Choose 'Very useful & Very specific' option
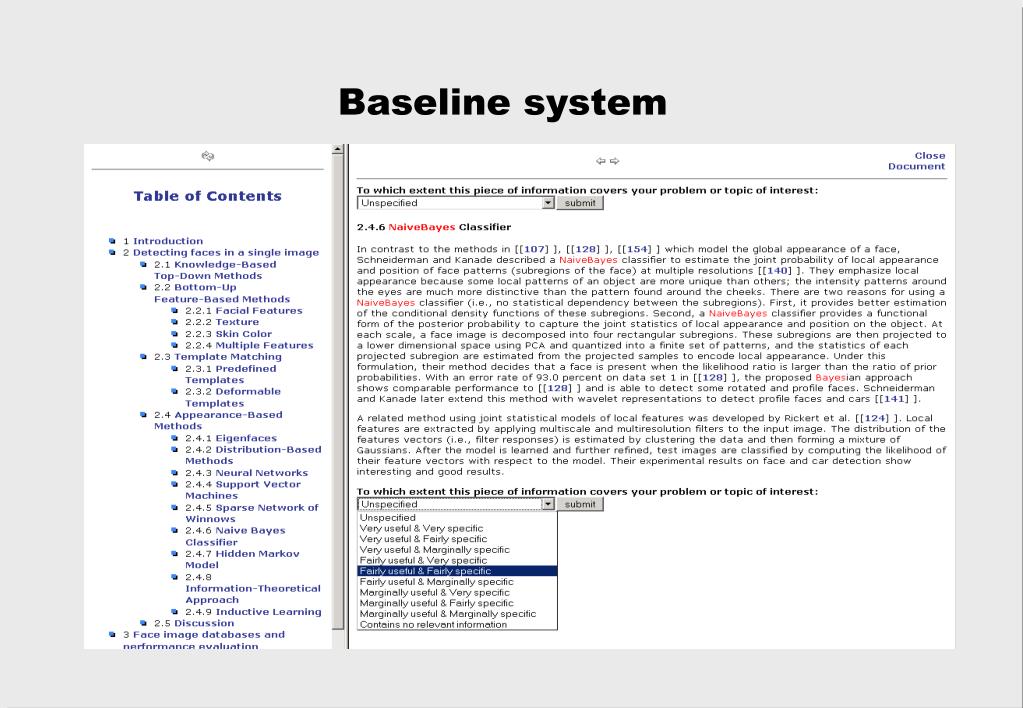 click(x=457, y=529)
